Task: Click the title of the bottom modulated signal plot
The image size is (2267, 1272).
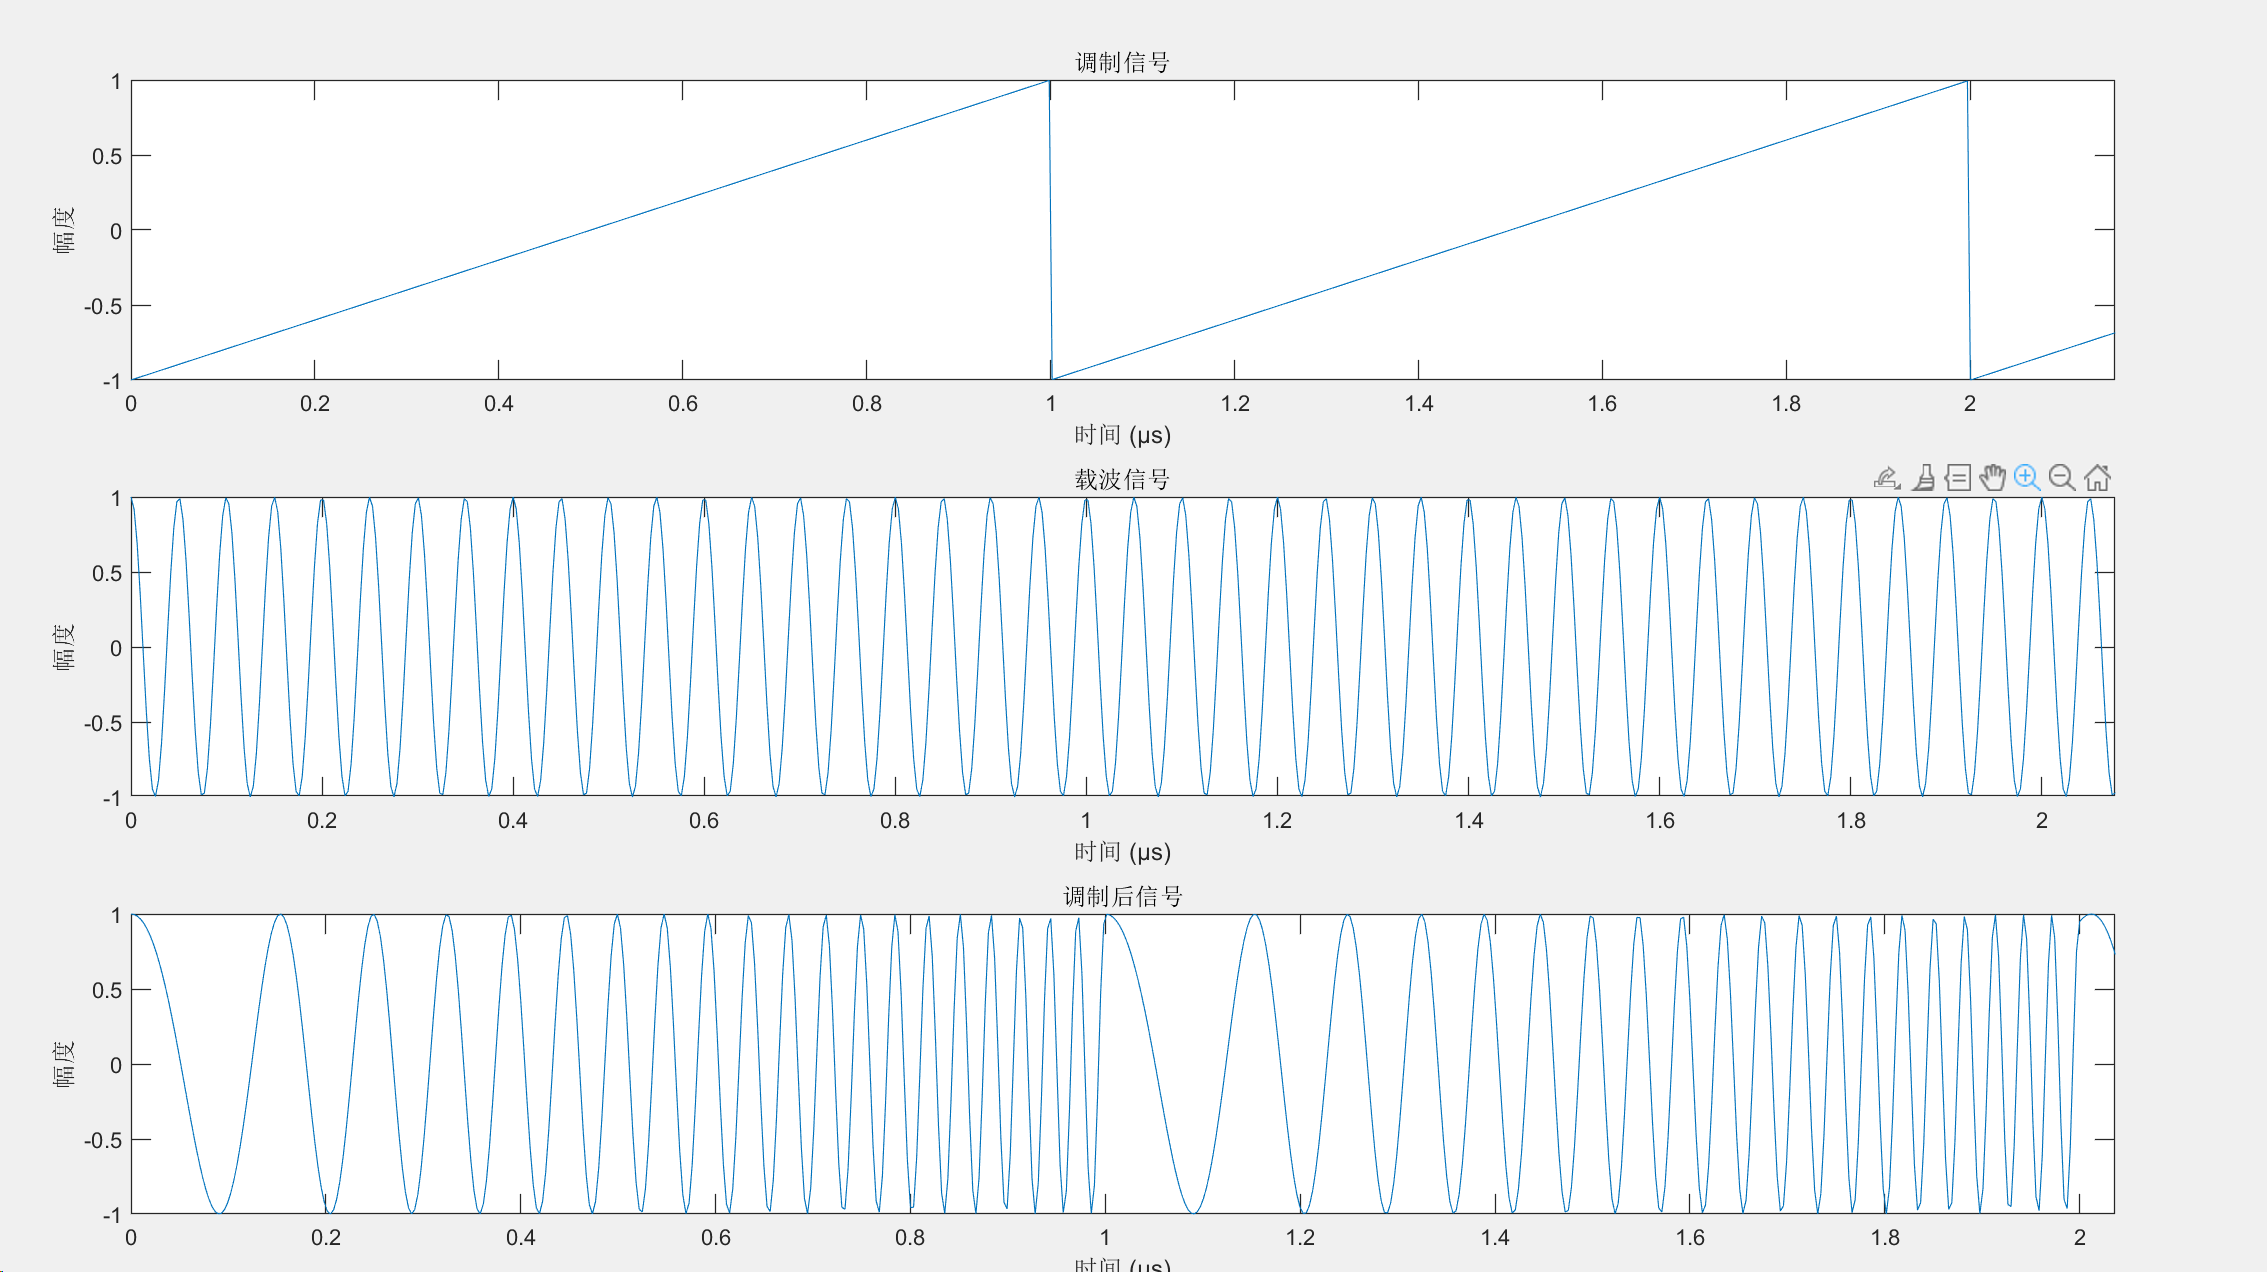Action: point(1122,897)
